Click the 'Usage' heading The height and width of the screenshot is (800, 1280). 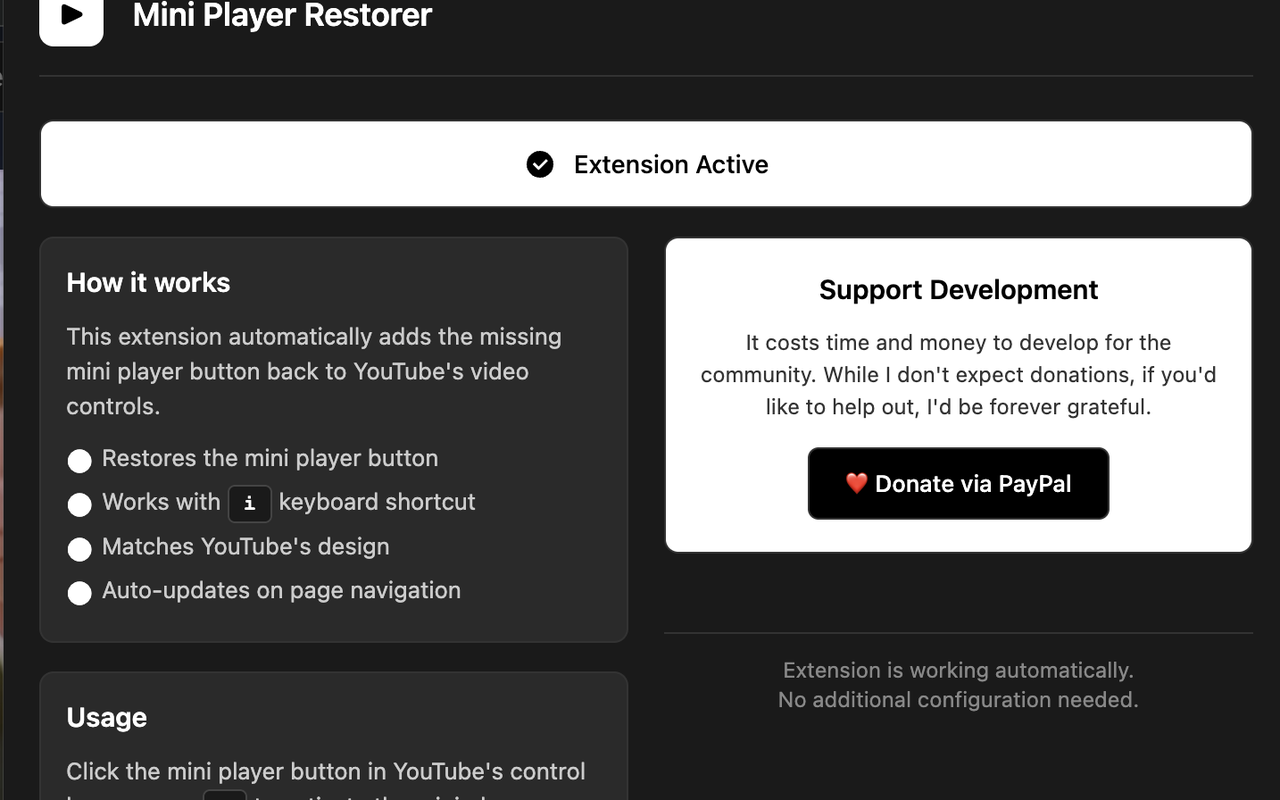pos(107,718)
